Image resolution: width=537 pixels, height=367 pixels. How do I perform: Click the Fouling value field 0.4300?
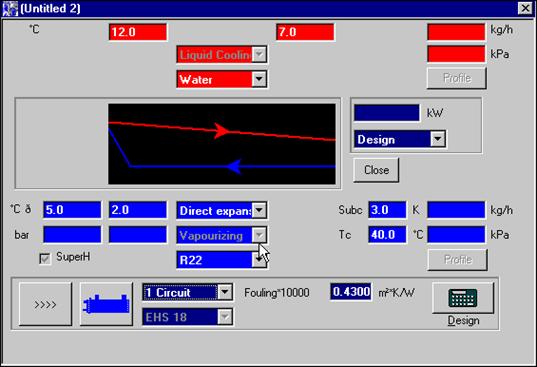(351, 292)
